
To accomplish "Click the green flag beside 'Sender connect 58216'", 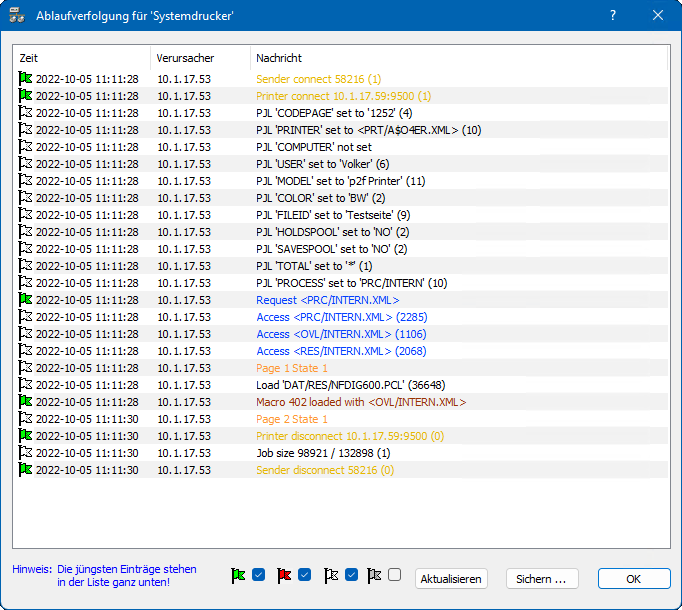I will point(26,78).
